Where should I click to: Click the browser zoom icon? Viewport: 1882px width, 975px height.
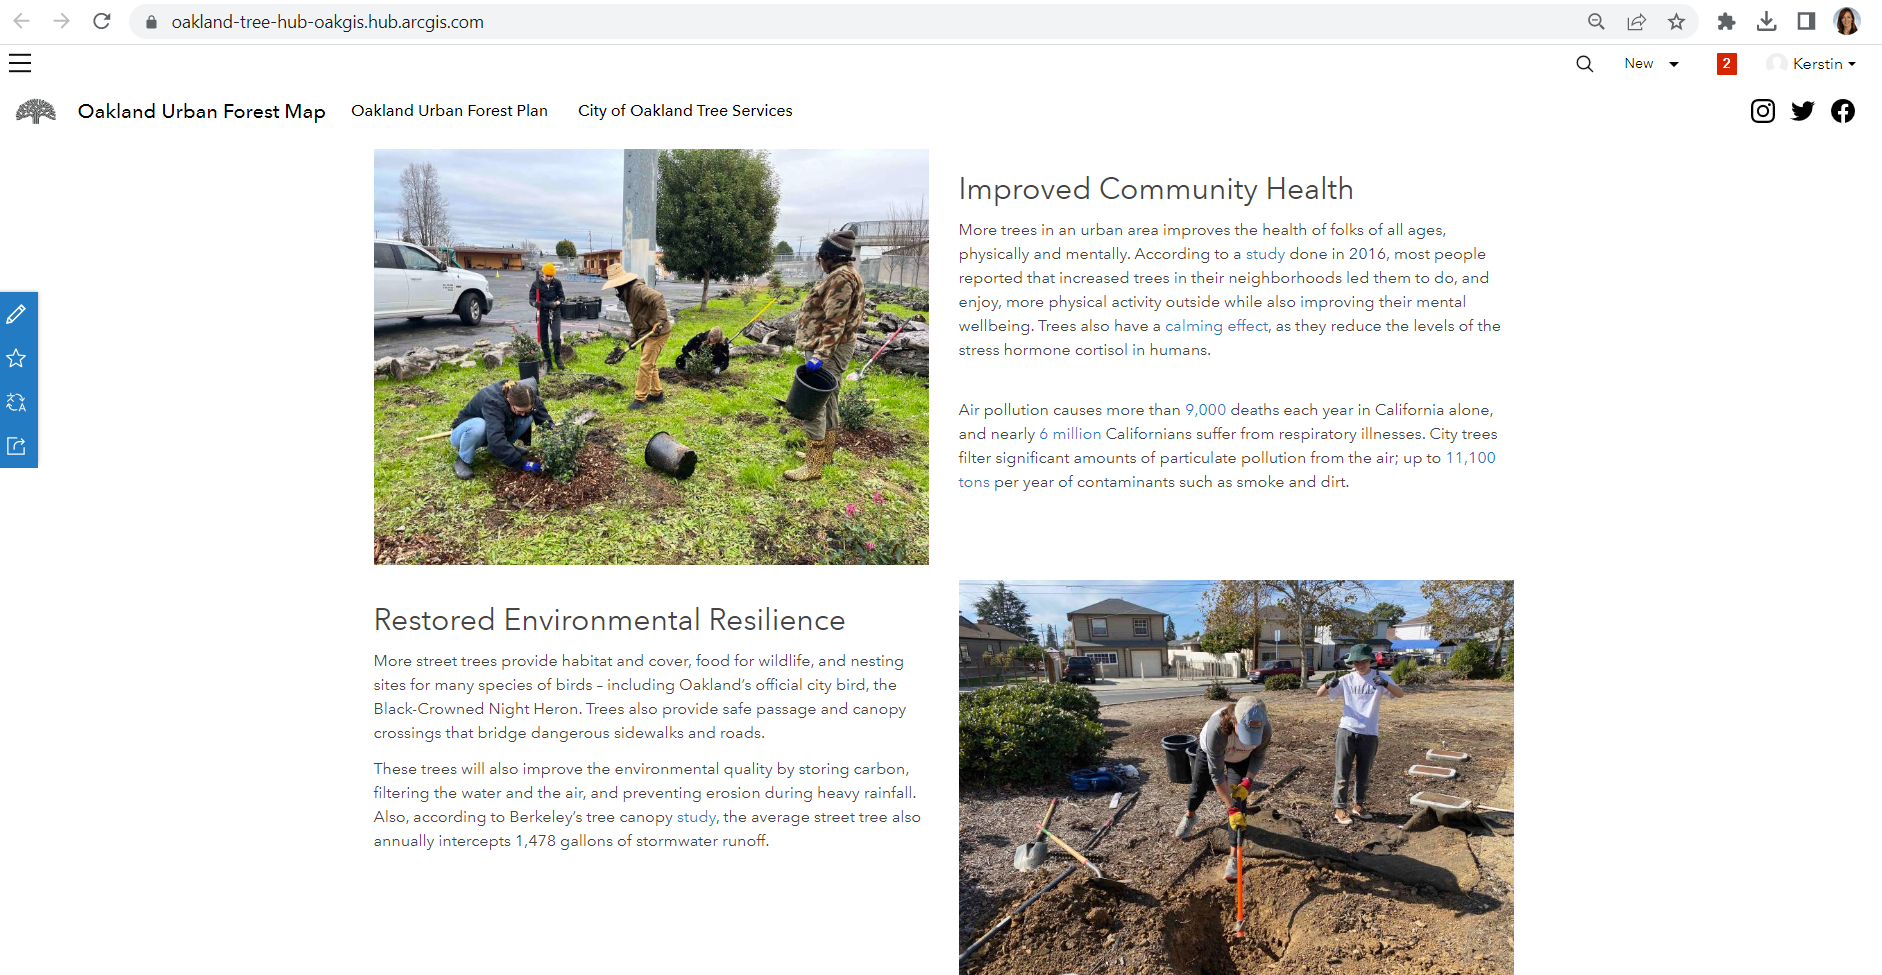[x=1596, y=22]
